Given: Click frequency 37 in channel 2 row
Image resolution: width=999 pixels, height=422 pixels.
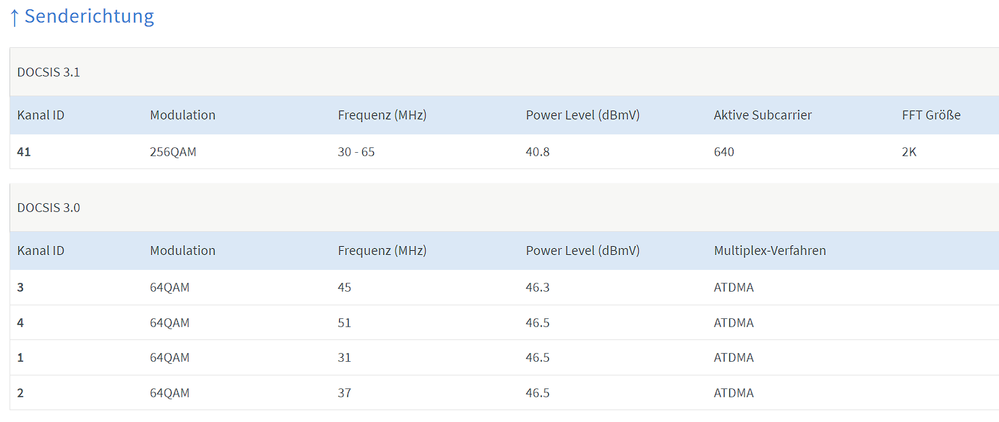Looking at the screenshot, I should click(344, 393).
